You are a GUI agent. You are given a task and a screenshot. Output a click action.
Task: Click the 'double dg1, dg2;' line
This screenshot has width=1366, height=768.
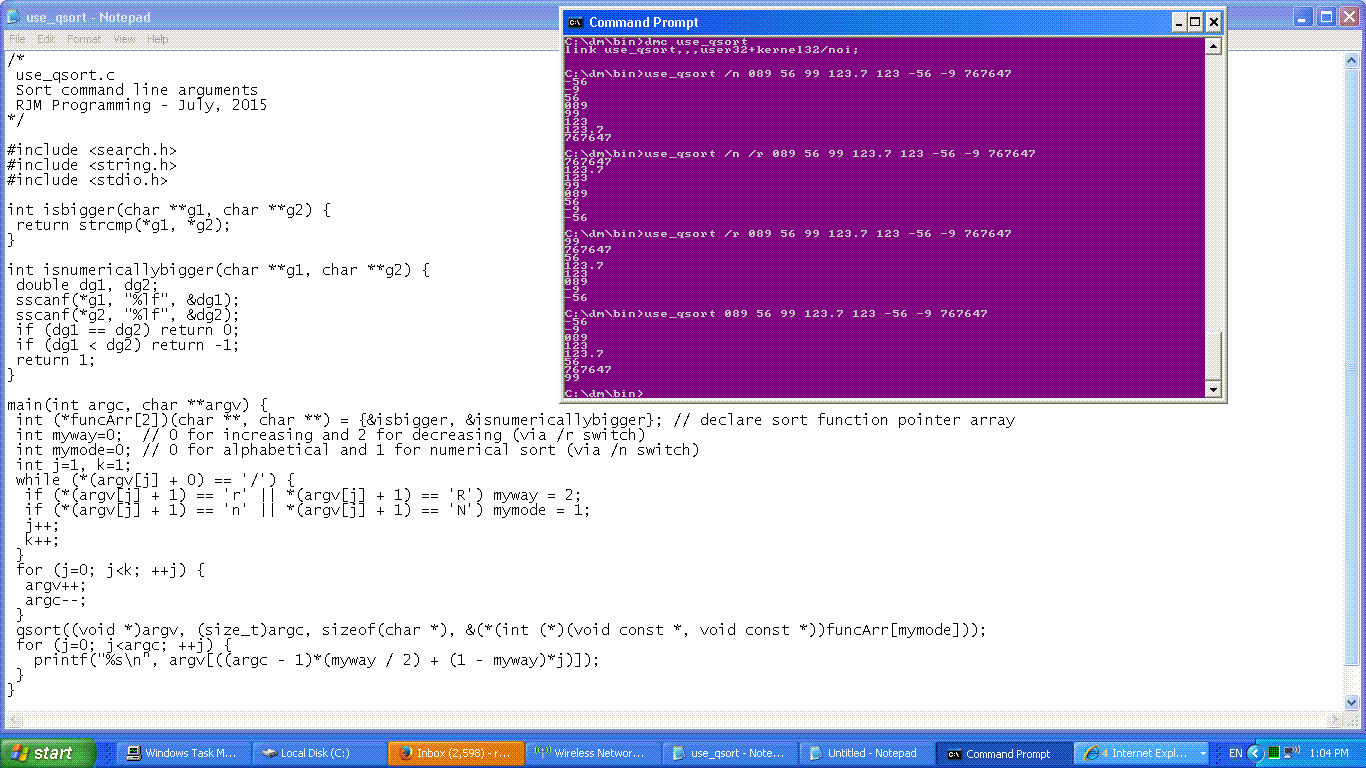[x=88, y=285]
